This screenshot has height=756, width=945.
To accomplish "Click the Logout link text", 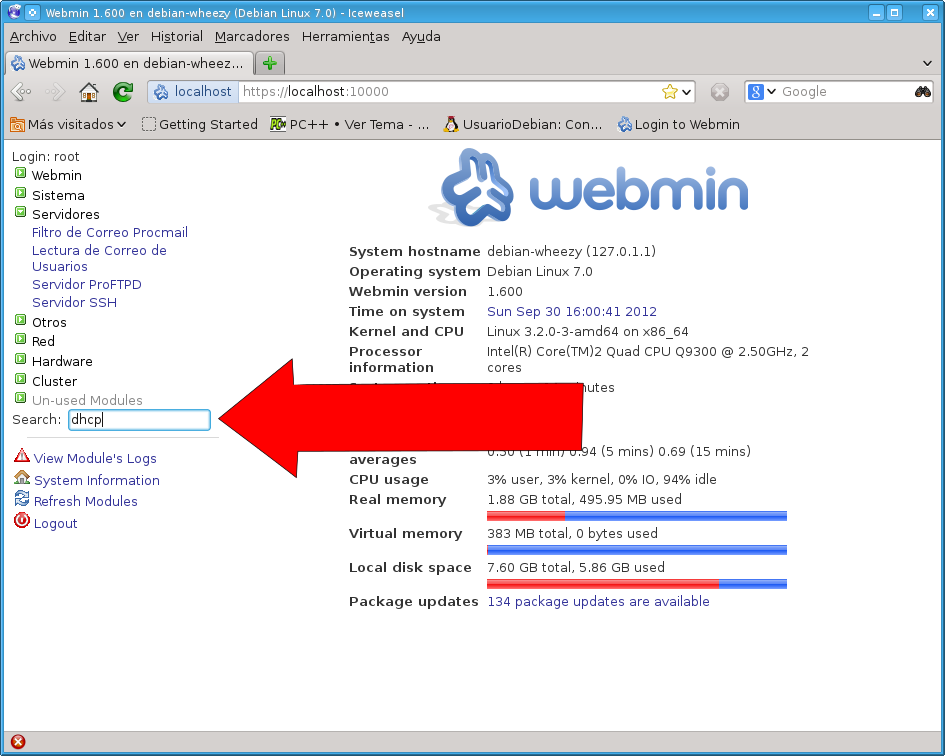I will (x=55, y=523).
